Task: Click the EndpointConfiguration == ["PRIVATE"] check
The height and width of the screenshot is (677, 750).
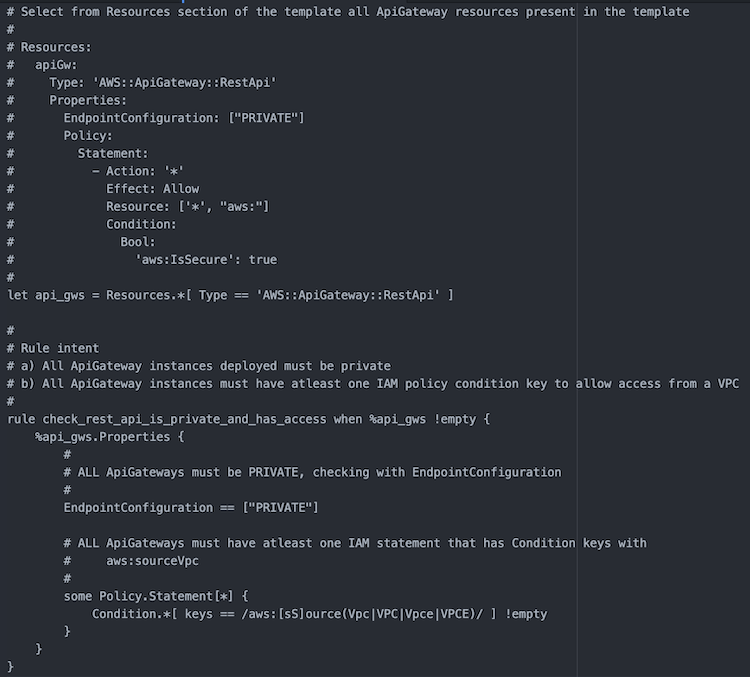Action: tap(191, 508)
